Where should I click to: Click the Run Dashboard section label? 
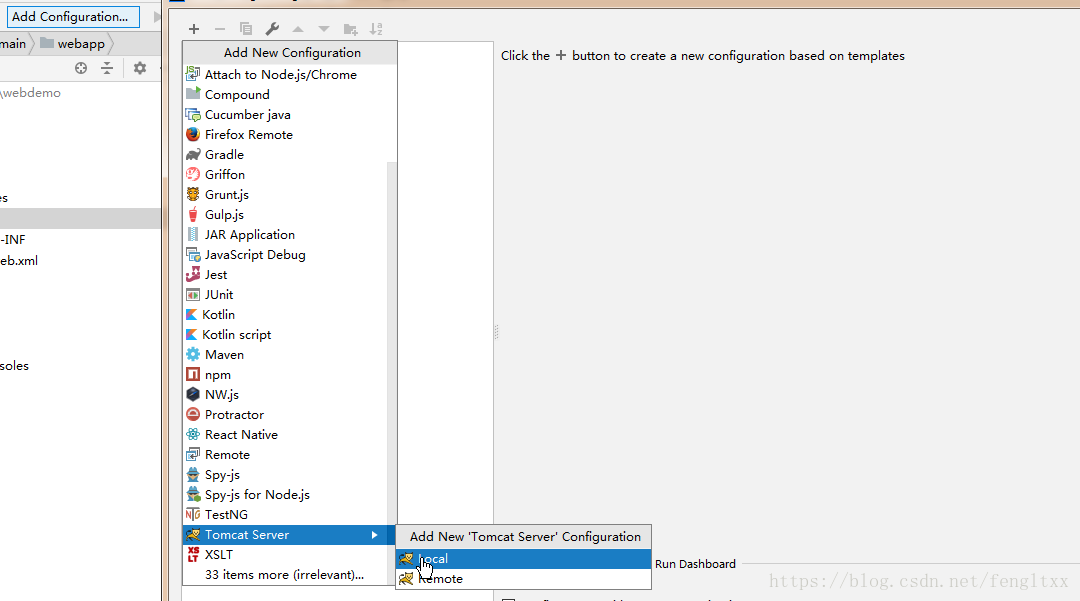tap(695, 564)
